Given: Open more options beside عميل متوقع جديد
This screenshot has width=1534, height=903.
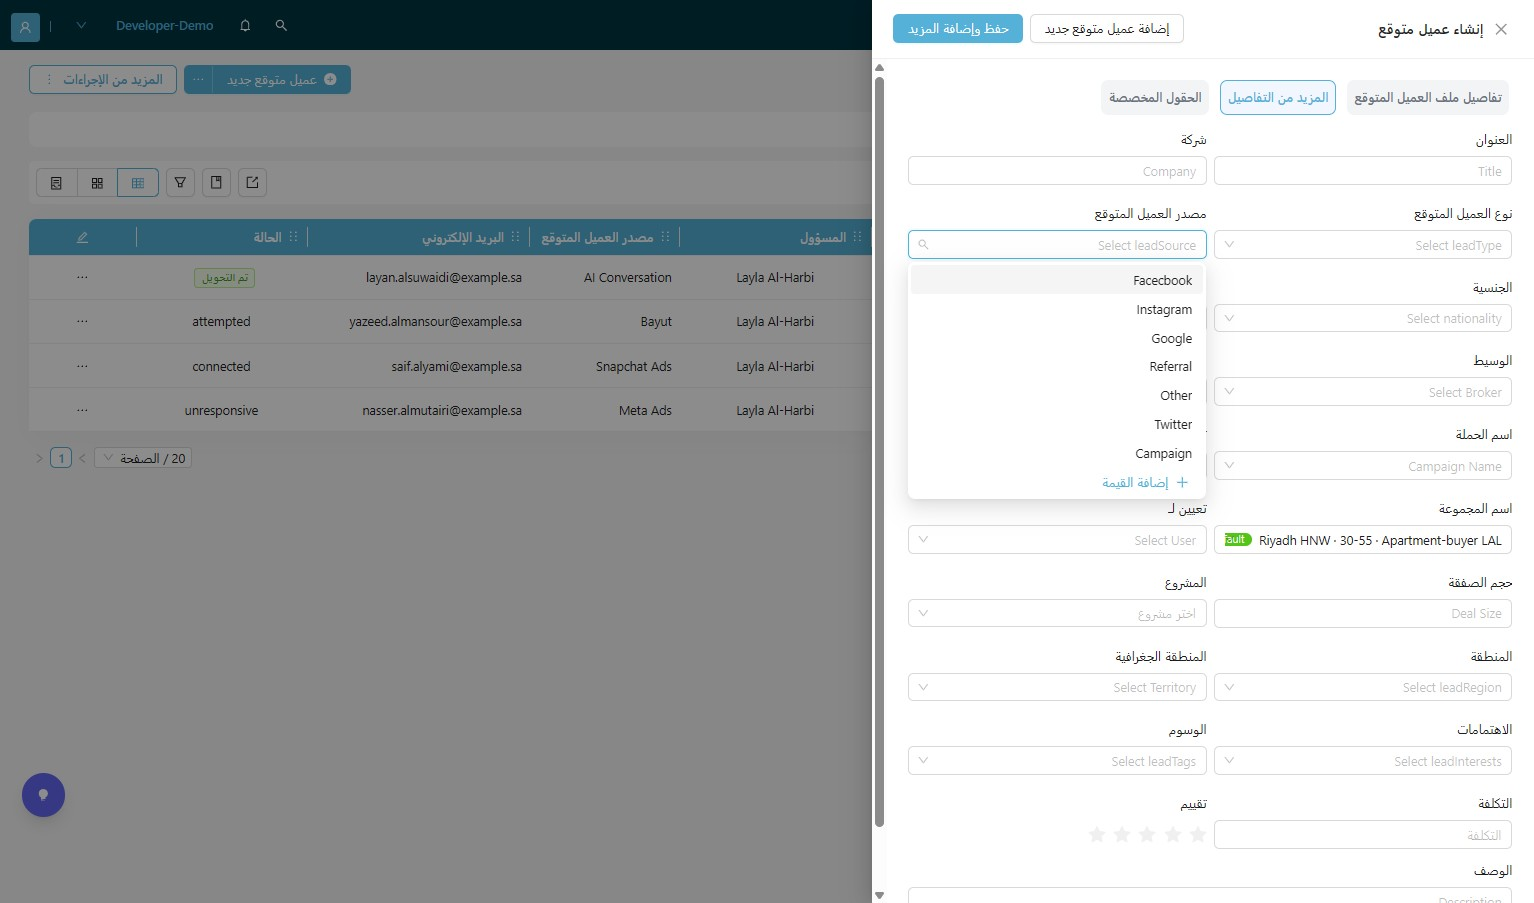Looking at the screenshot, I should coord(198,80).
